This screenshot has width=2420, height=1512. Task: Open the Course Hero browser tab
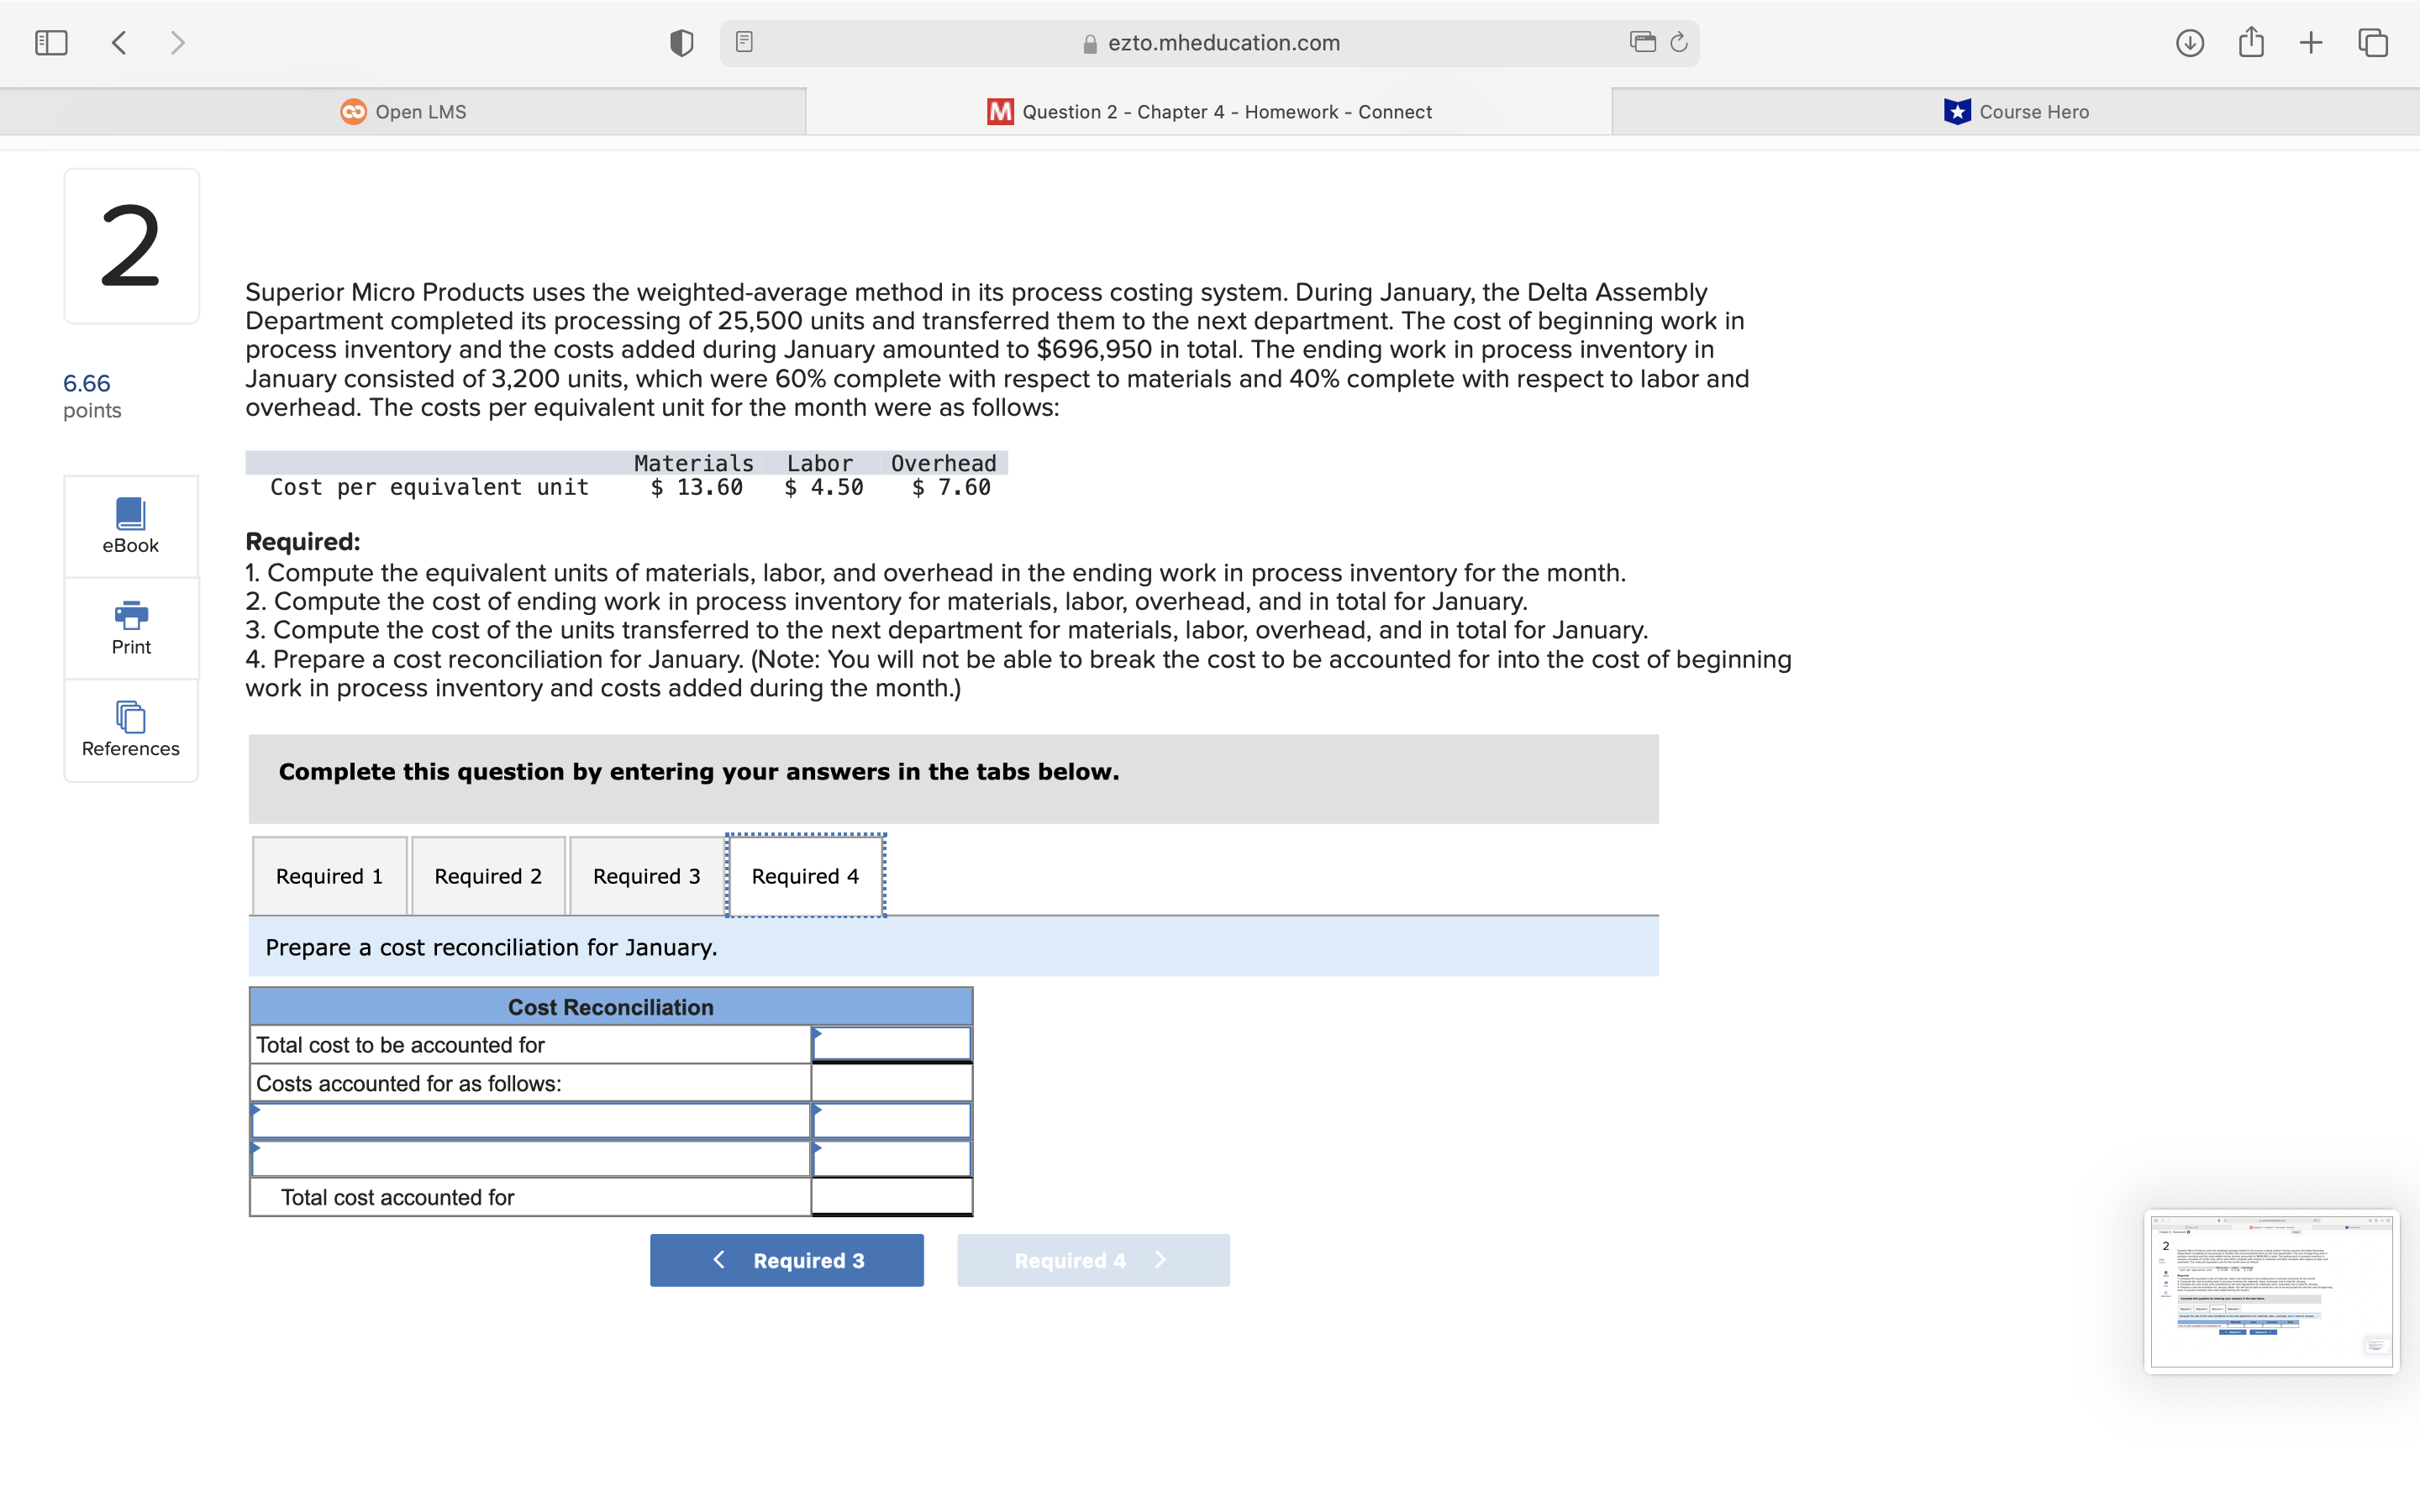(2015, 112)
